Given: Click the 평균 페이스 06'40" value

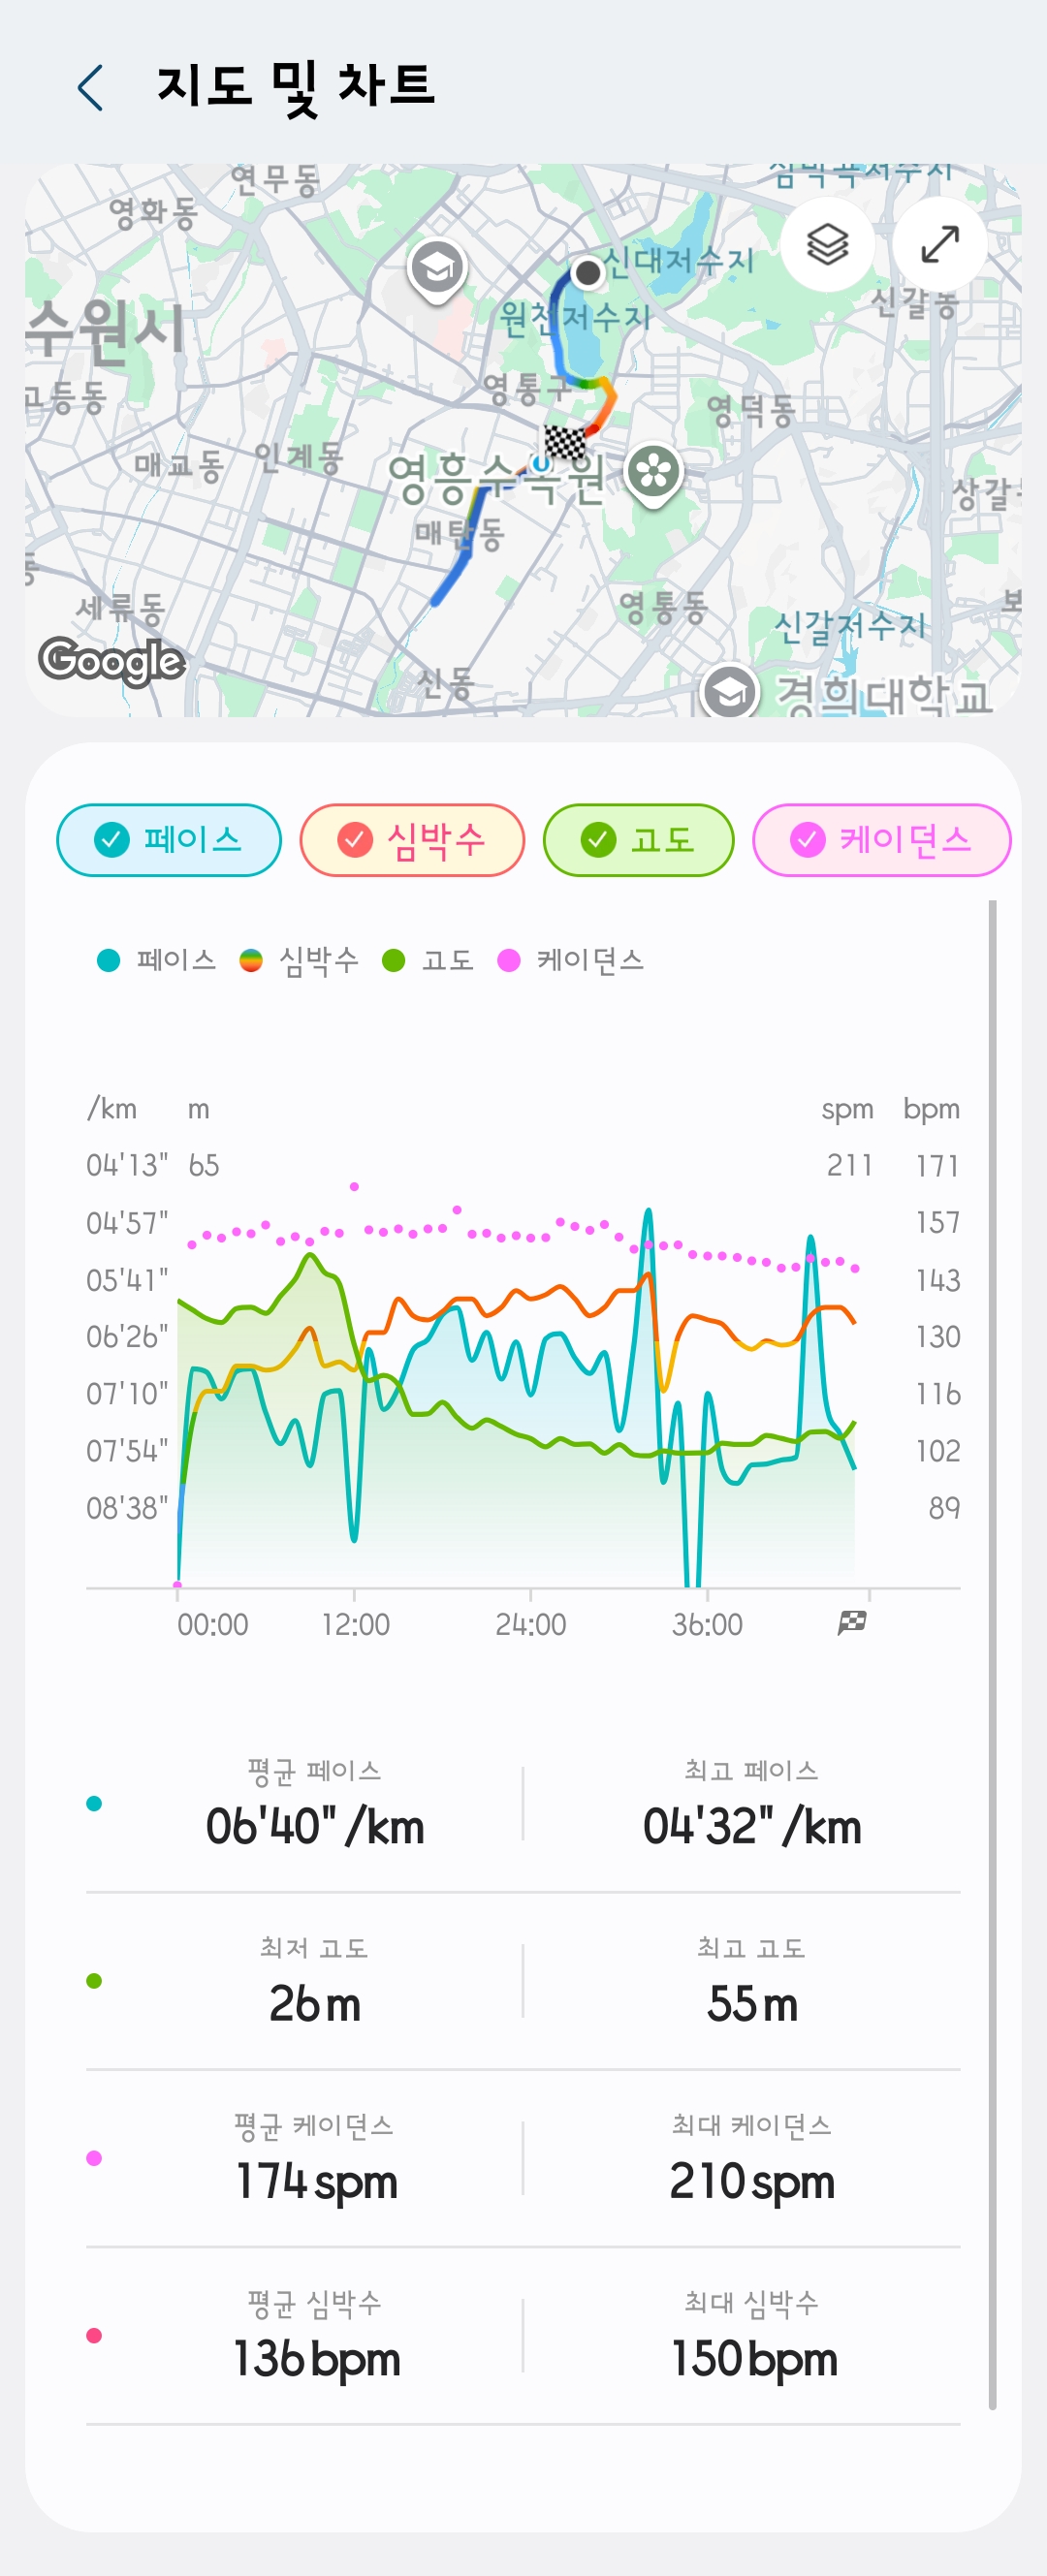Looking at the screenshot, I should point(315,1826).
